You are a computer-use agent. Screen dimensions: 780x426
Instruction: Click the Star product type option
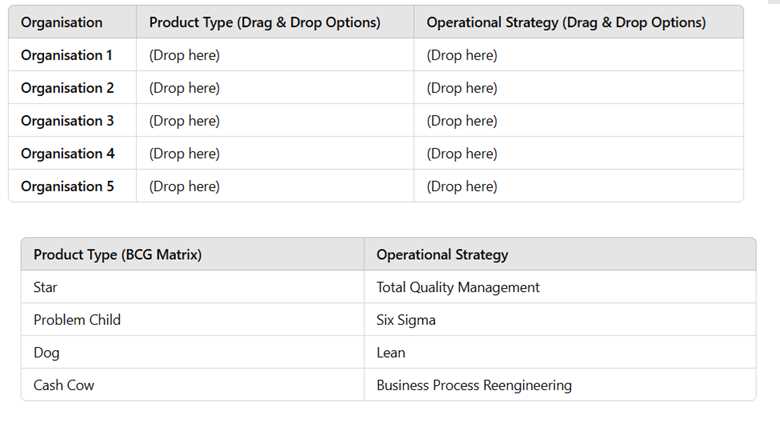click(46, 287)
